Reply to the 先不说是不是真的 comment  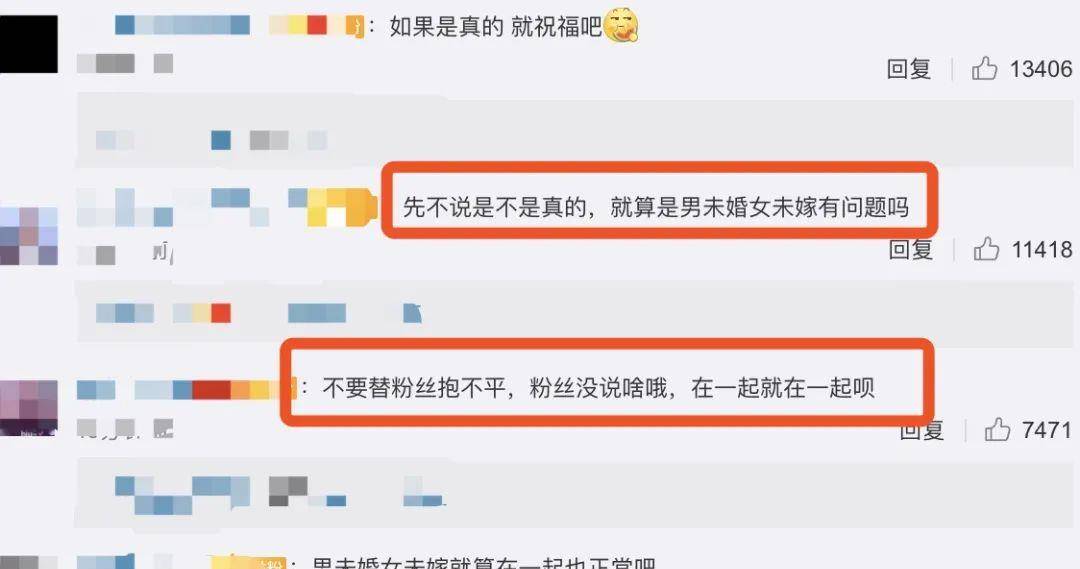pos(911,249)
